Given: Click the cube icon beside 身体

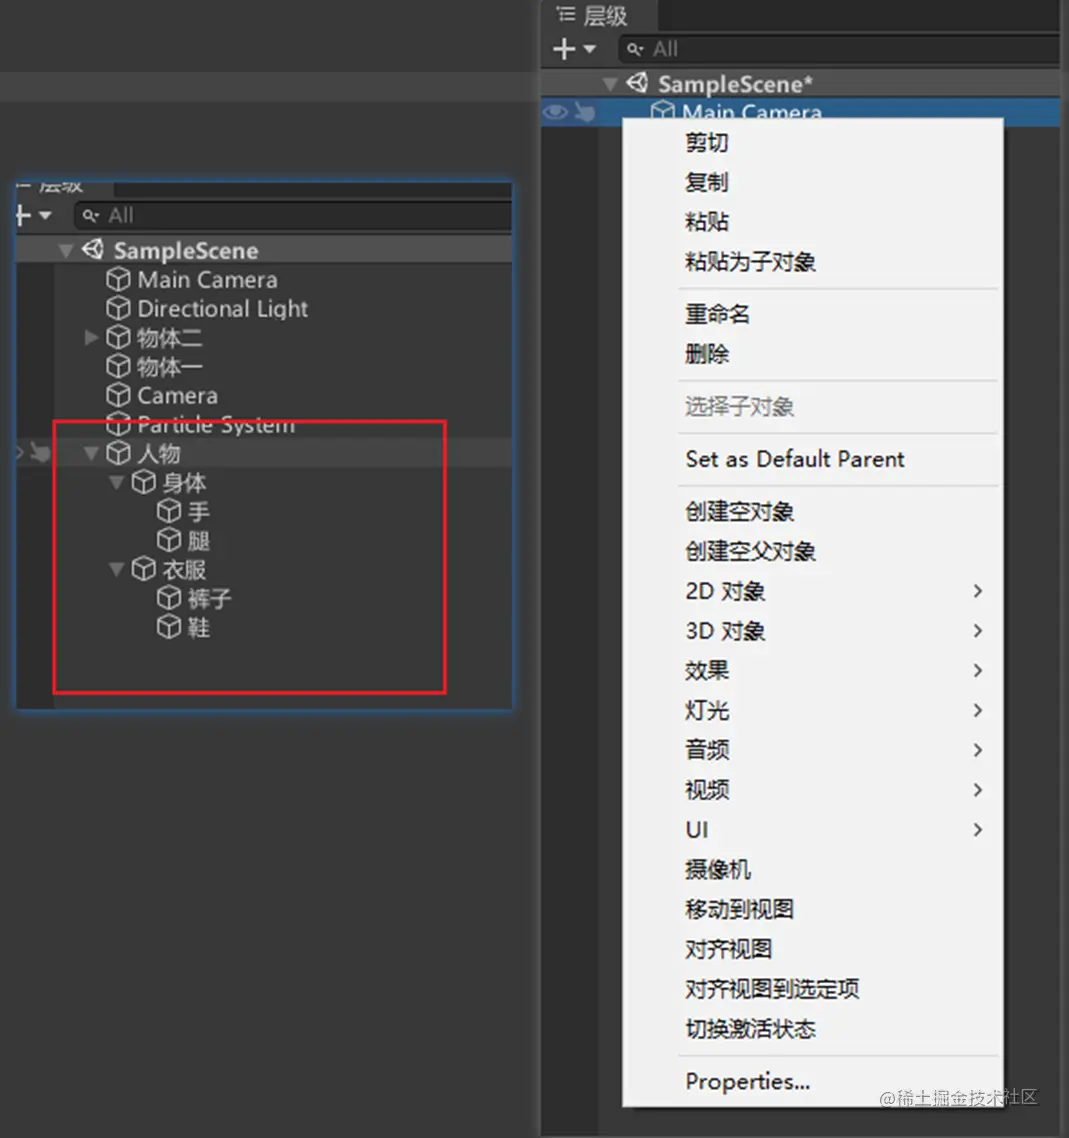Looking at the screenshot, I should point(144,483).
